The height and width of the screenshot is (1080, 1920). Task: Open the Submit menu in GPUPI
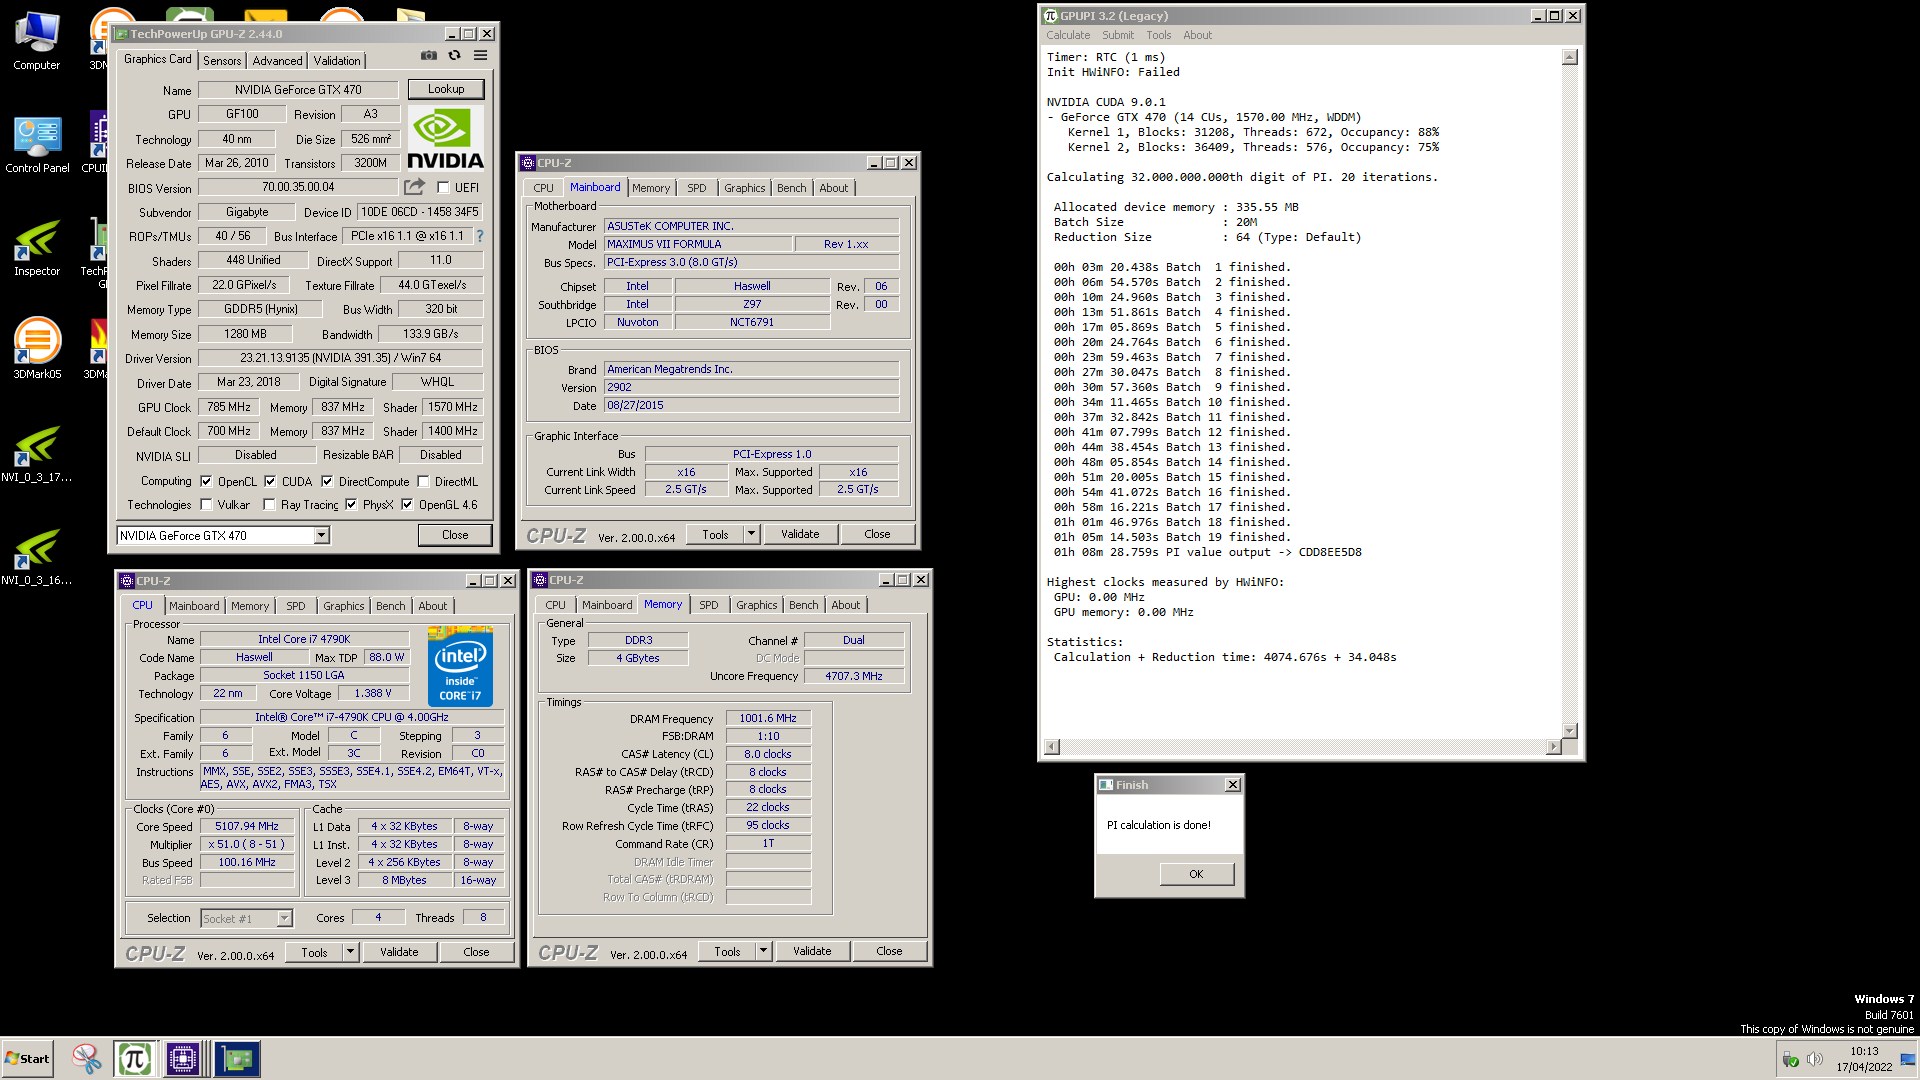[x=1118, y=35]
